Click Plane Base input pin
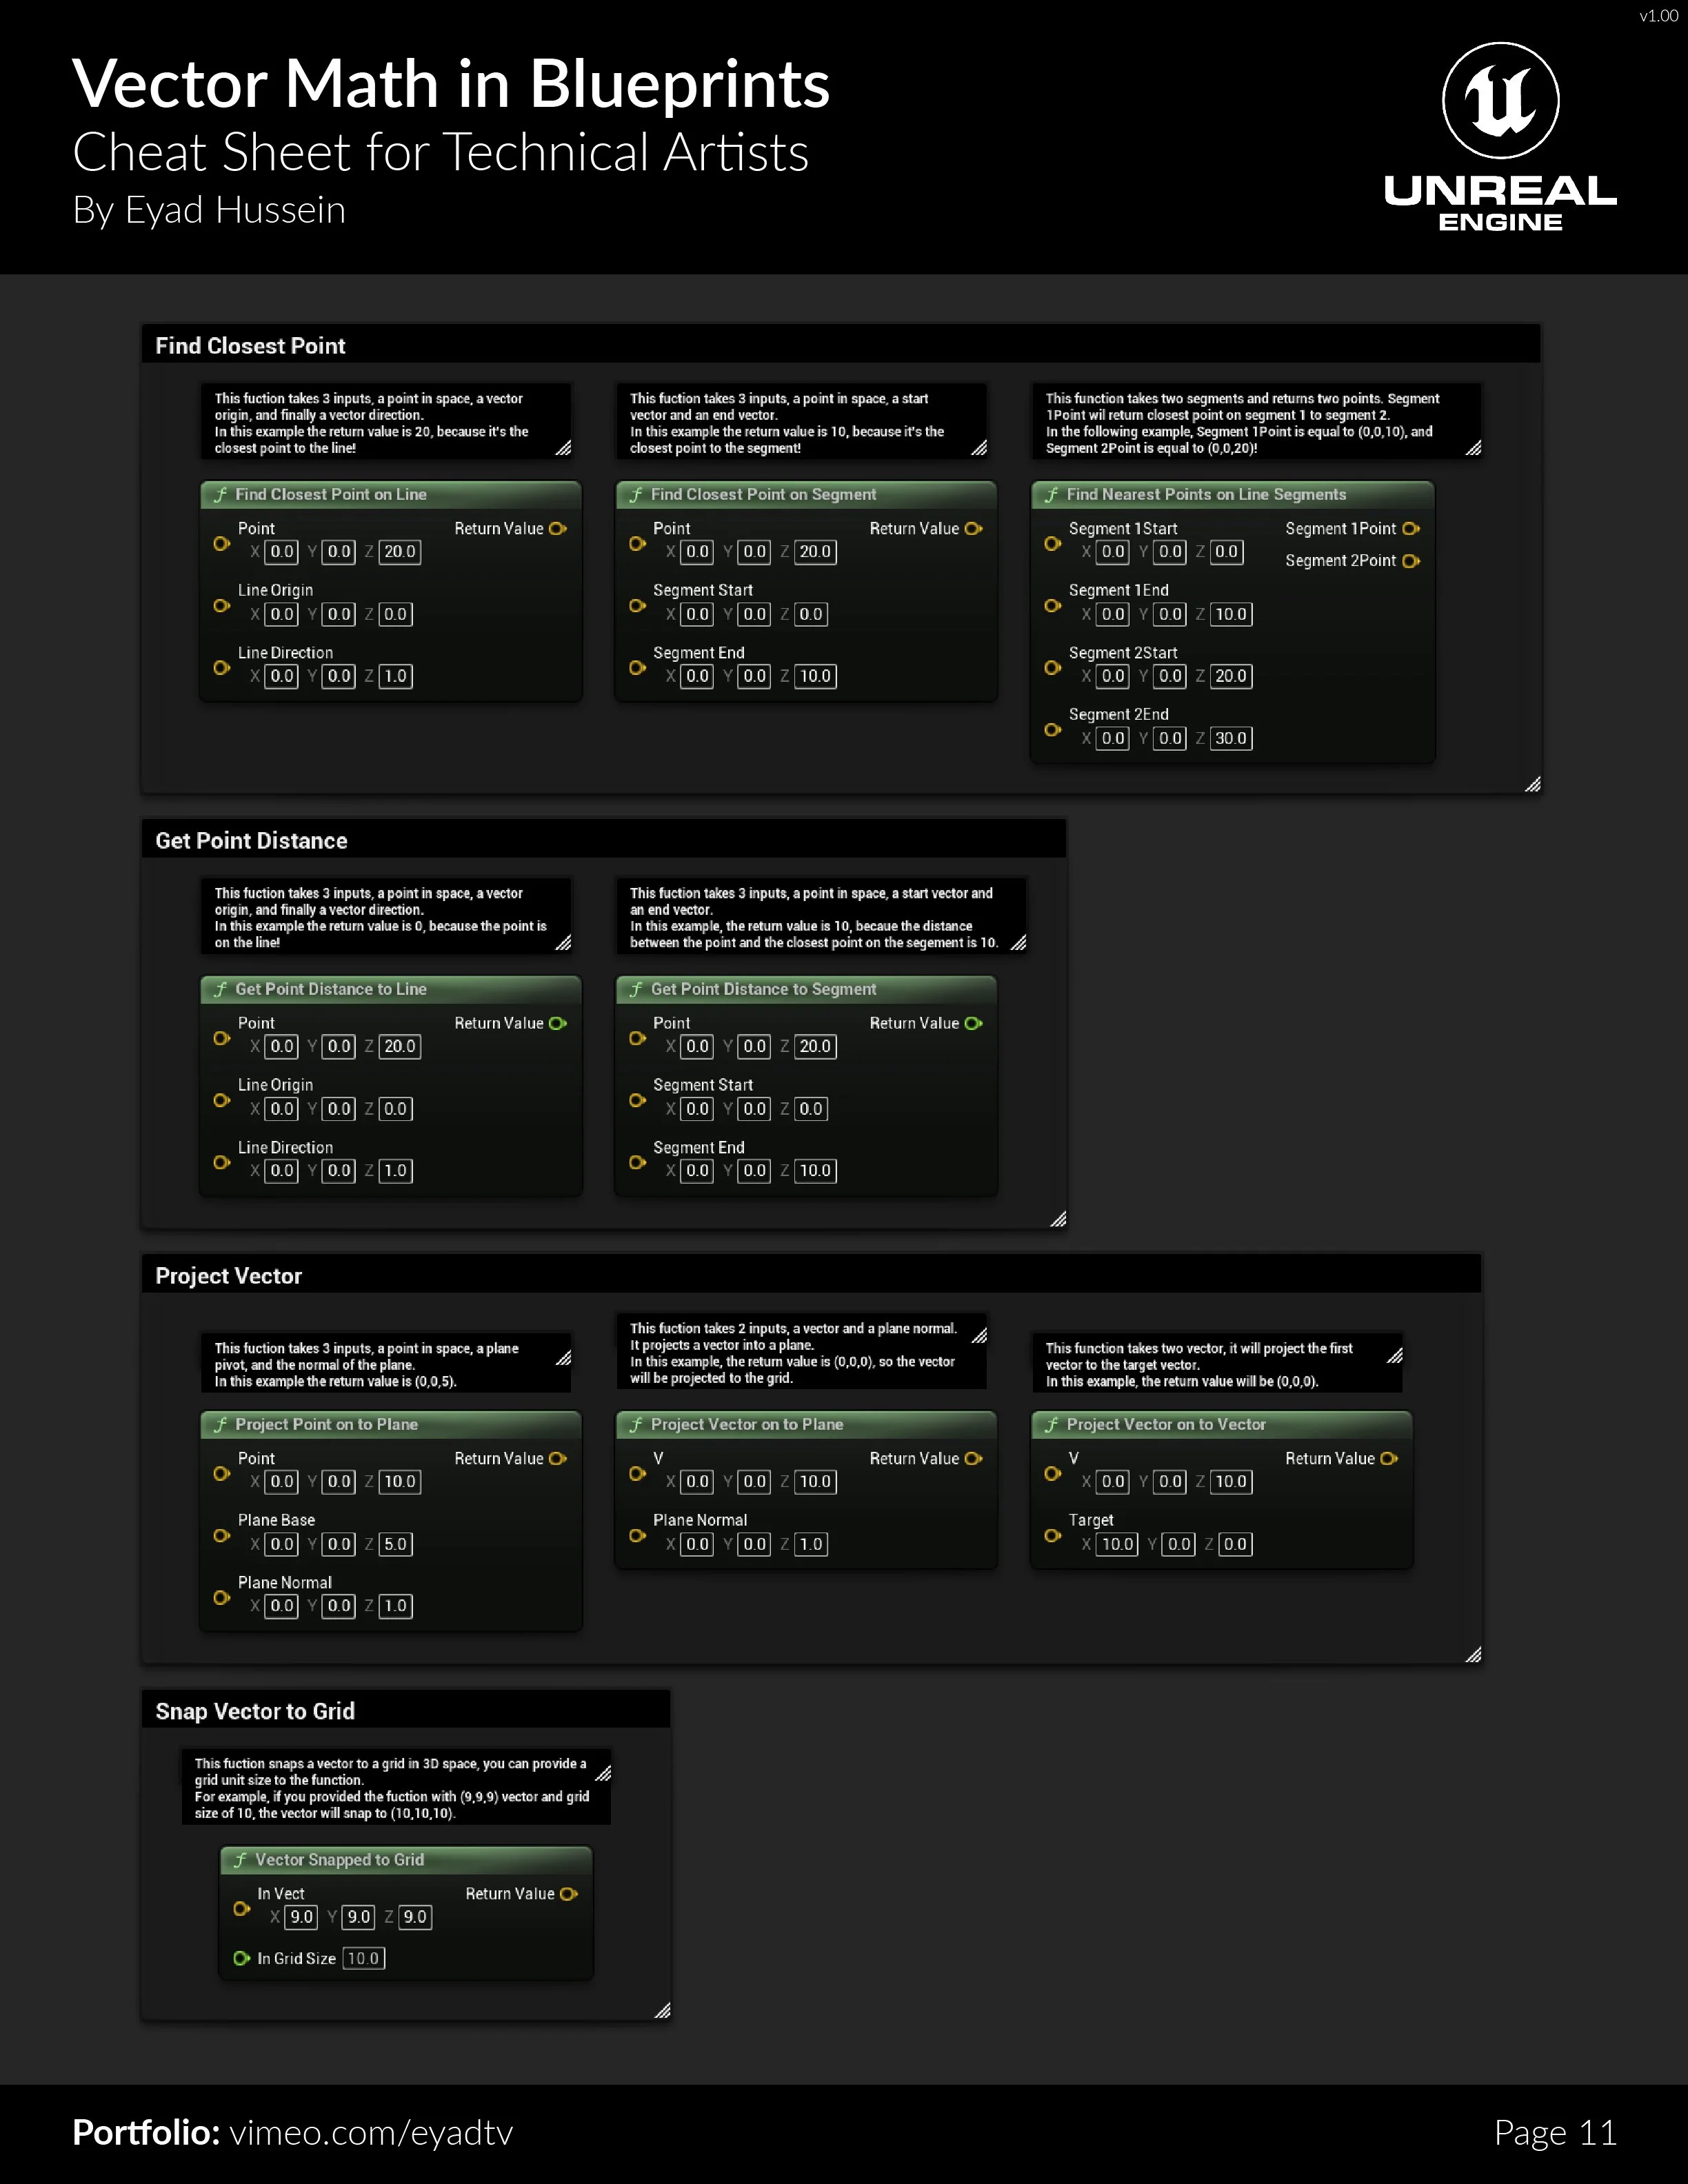Screen dimensions: 1688x2184 tap(221, 1535)
